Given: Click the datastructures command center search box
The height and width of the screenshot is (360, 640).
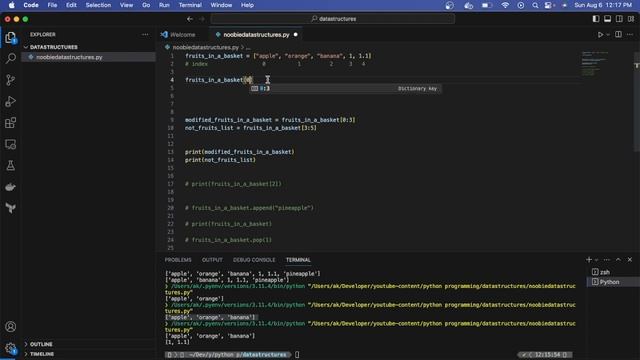Looking at the screenshot, I should tap(333, 19).
